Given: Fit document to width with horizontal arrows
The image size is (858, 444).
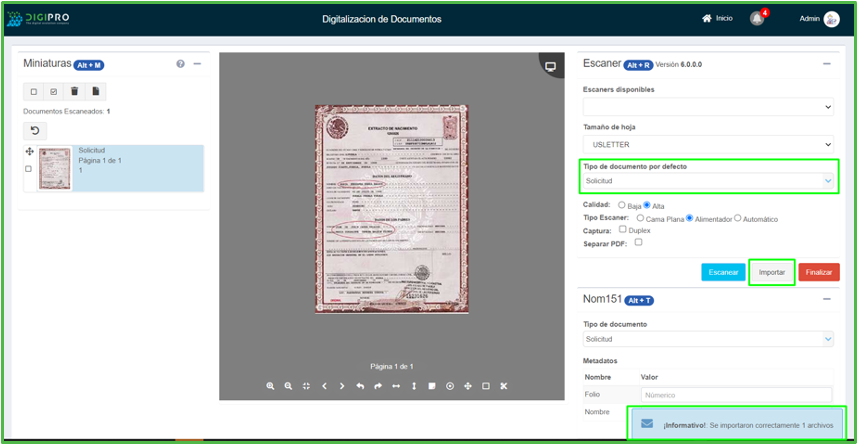Looking at the screenshot, I should click(x=396, y=386).
